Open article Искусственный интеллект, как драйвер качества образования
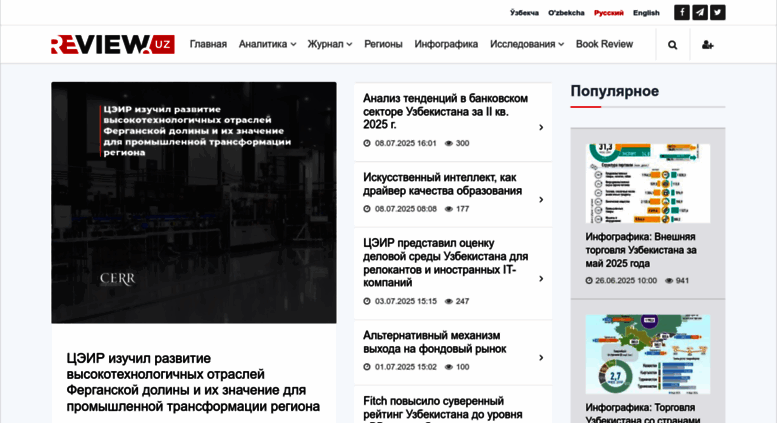 pos(442,184)
